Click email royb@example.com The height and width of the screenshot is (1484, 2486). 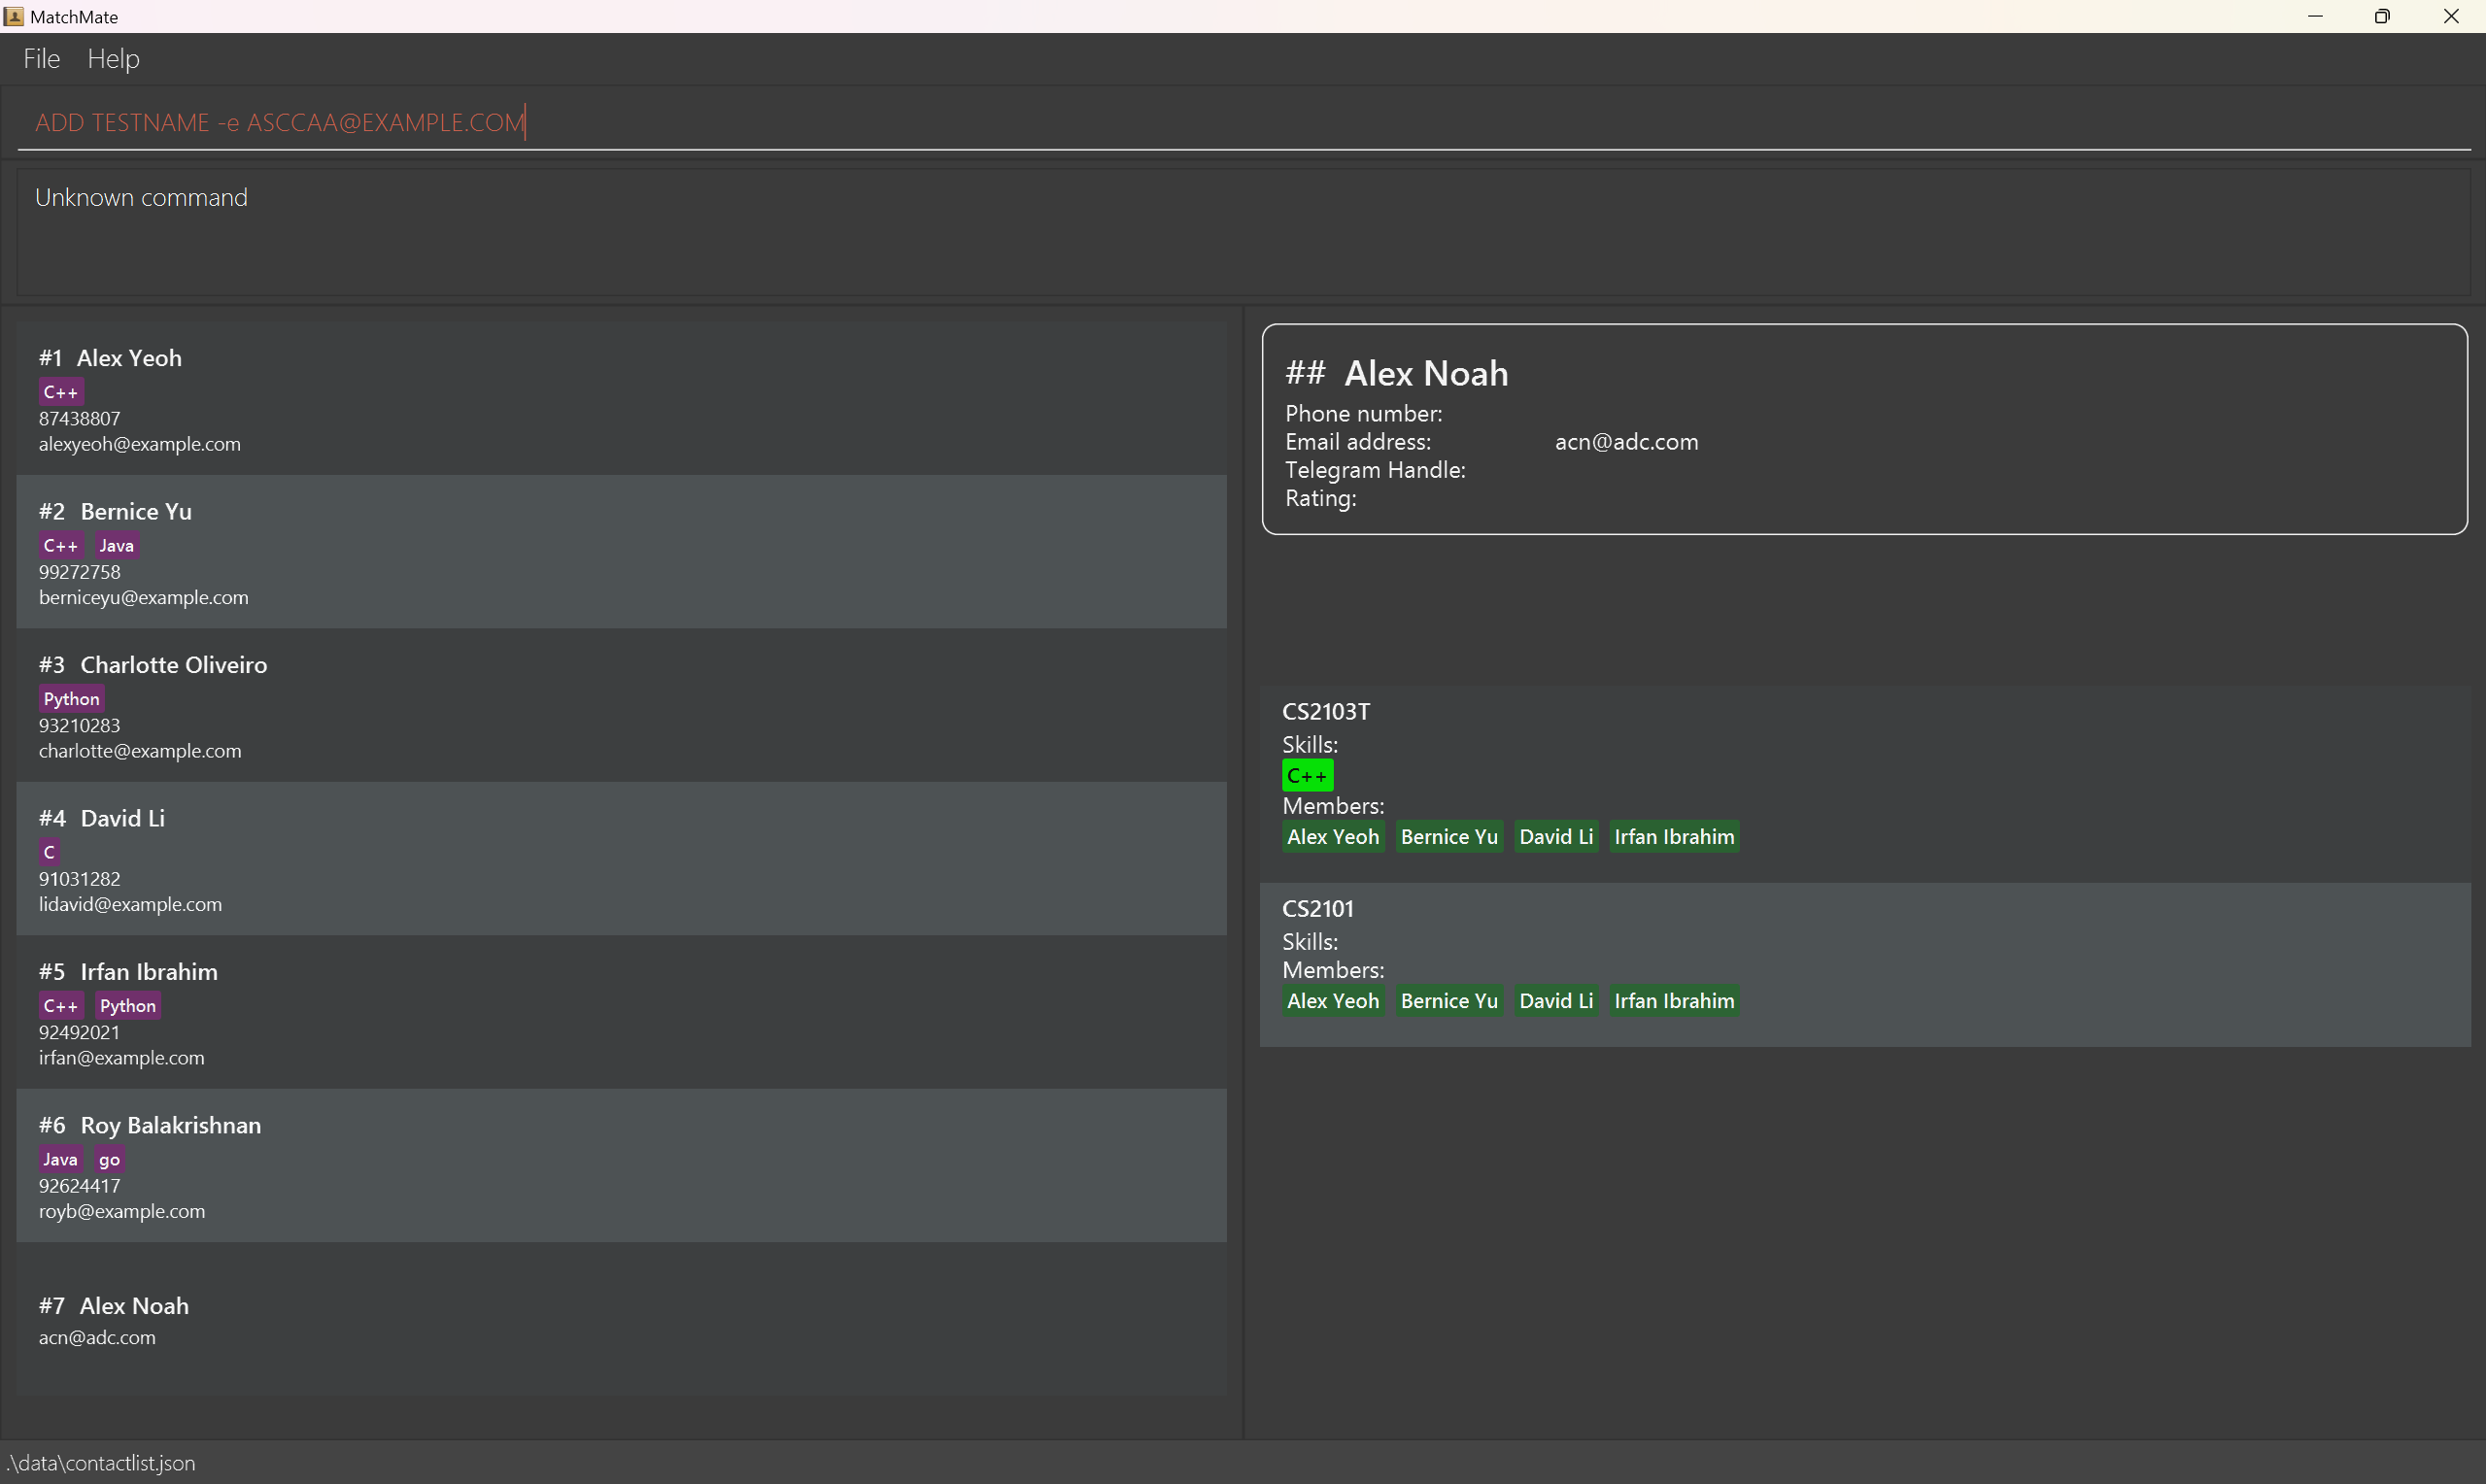coord(122,1212)
